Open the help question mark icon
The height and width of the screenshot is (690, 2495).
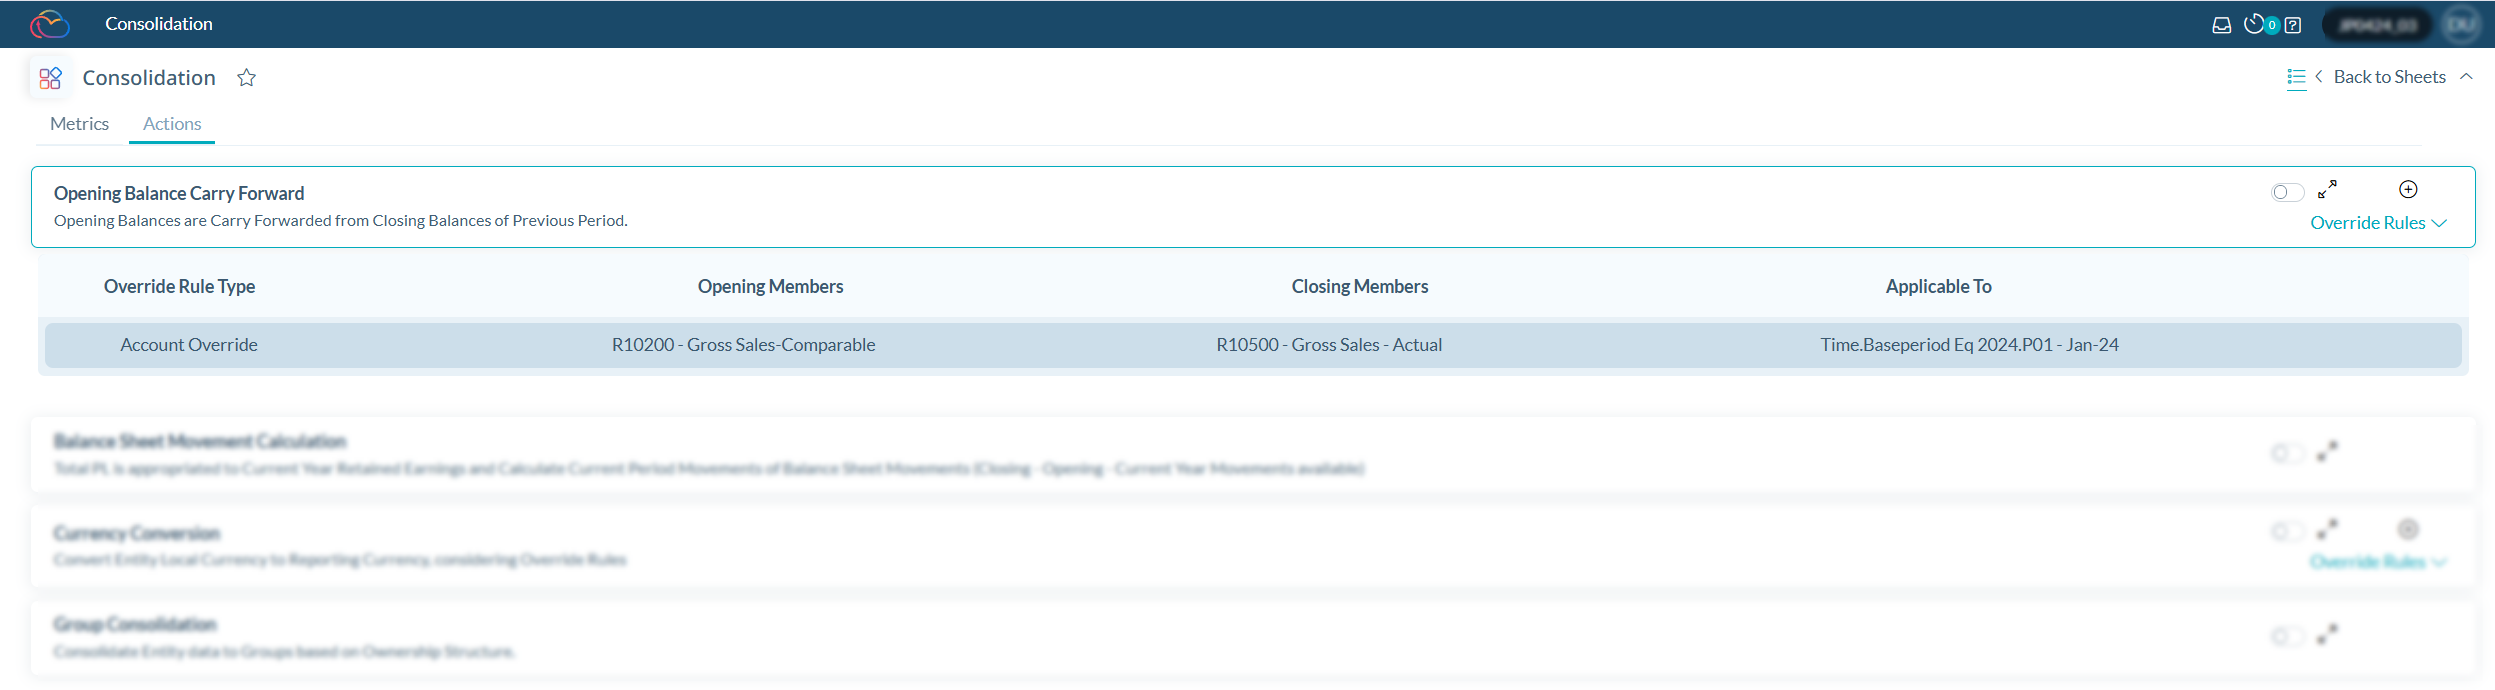[2293, 25]
